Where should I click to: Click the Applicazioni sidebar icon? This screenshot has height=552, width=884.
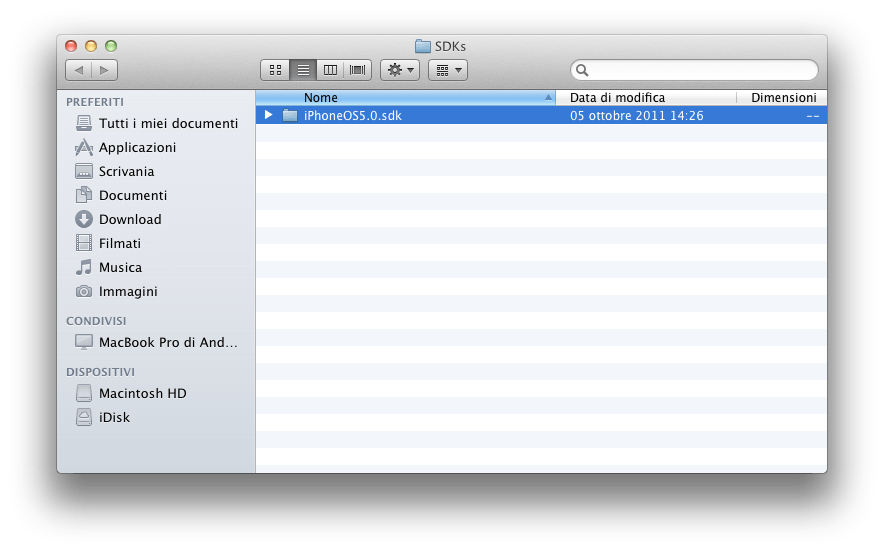point(83,147)
